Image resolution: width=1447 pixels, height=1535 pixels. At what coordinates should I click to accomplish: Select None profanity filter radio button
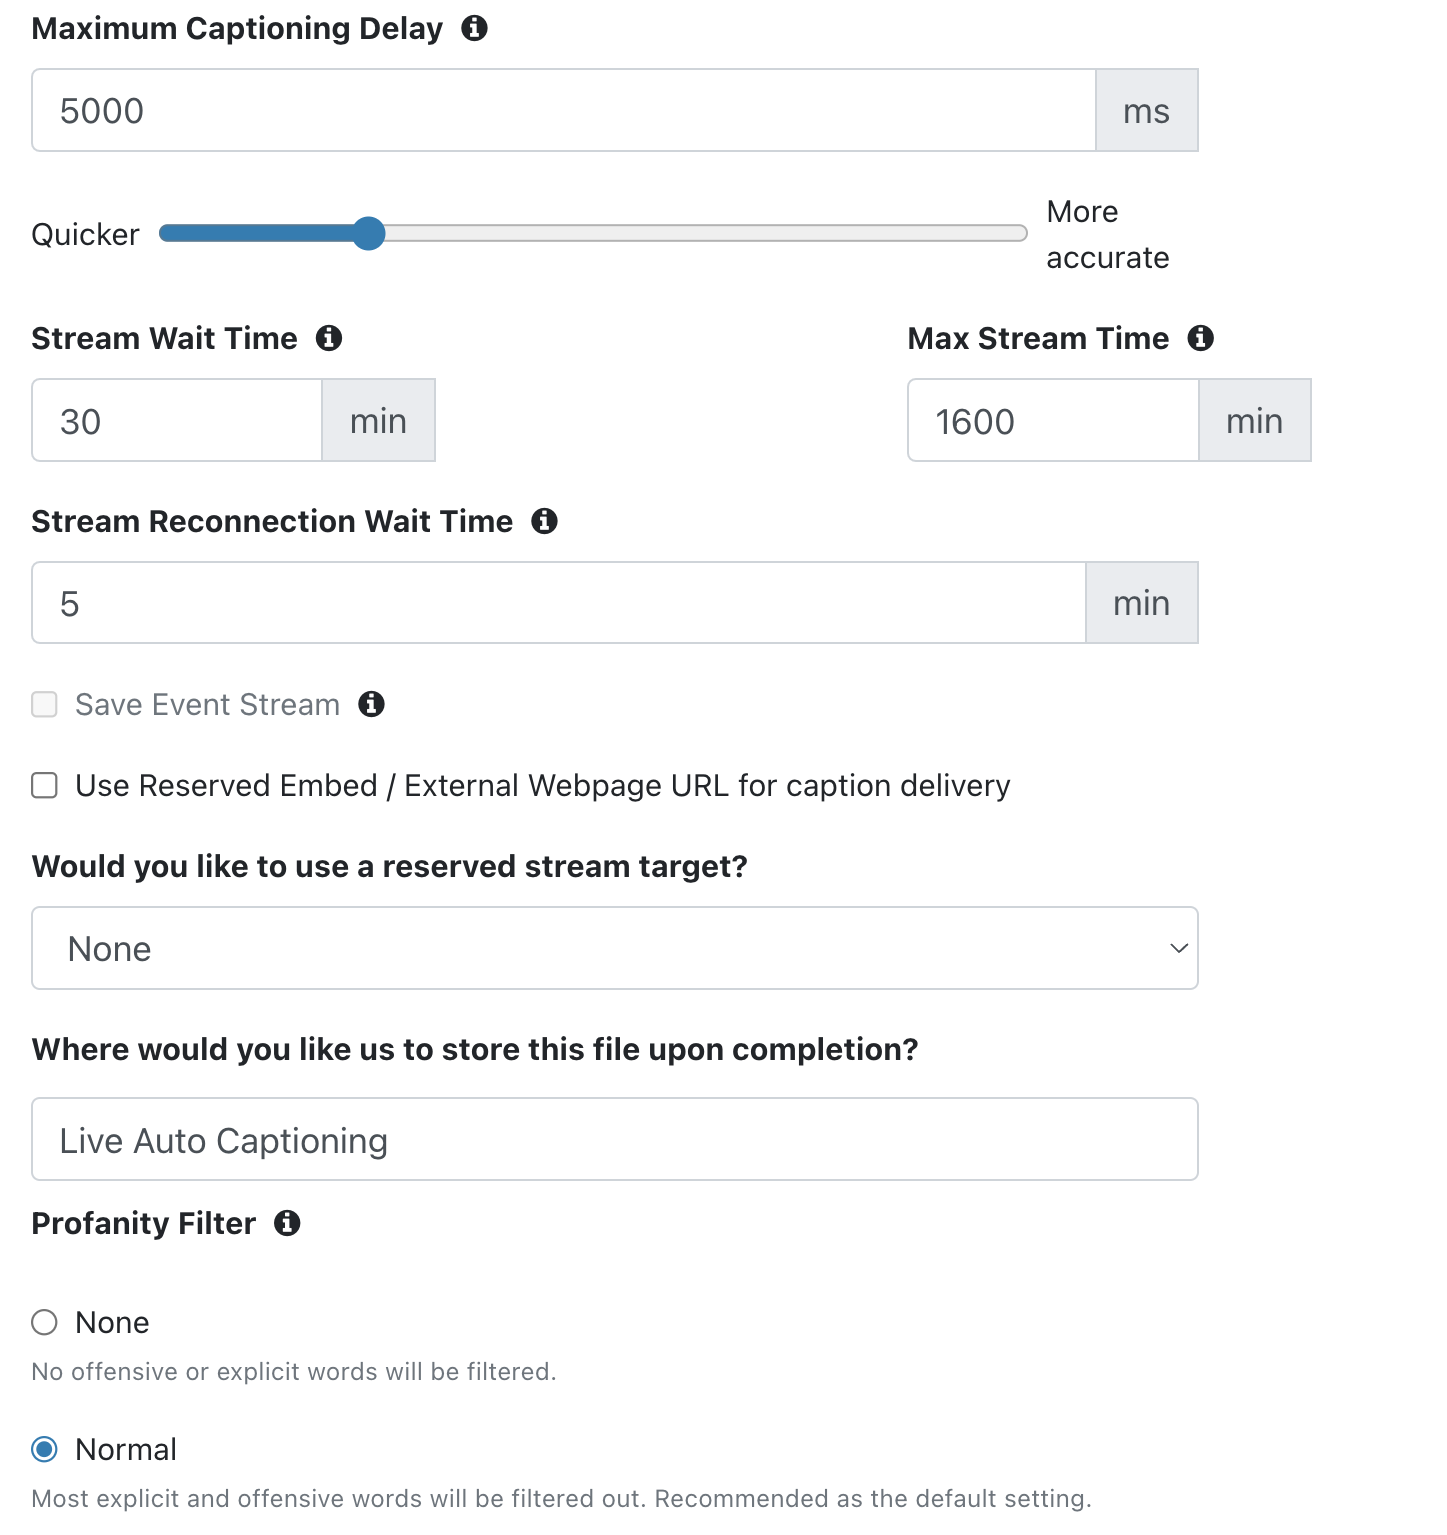tap(44, 1322)
